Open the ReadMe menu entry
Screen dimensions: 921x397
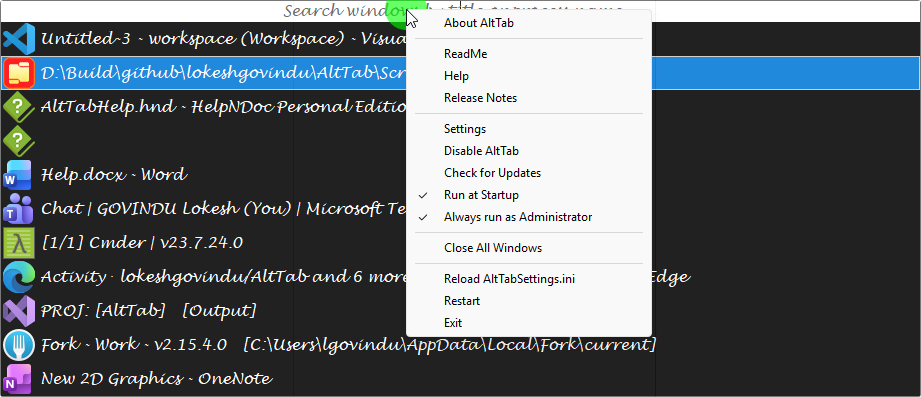[529, 54]
